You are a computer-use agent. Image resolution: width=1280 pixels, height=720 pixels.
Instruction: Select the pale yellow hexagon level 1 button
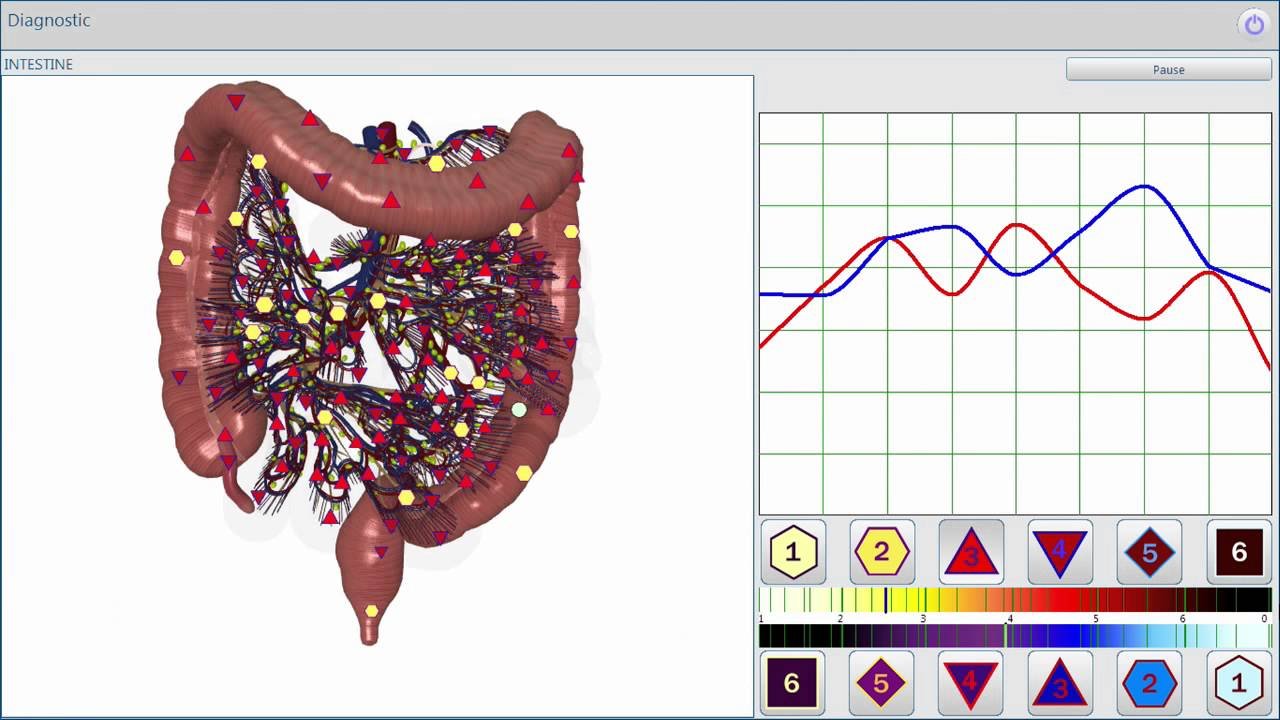tap(793, 552)
